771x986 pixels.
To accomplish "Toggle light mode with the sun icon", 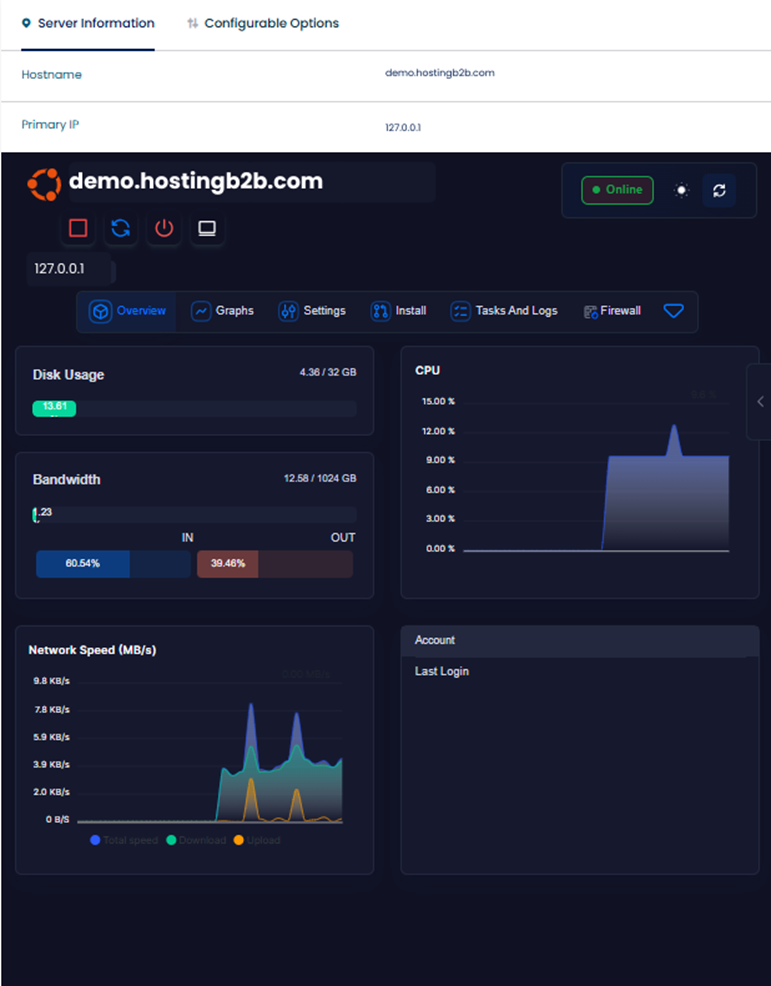I will (x=682, y=190).
